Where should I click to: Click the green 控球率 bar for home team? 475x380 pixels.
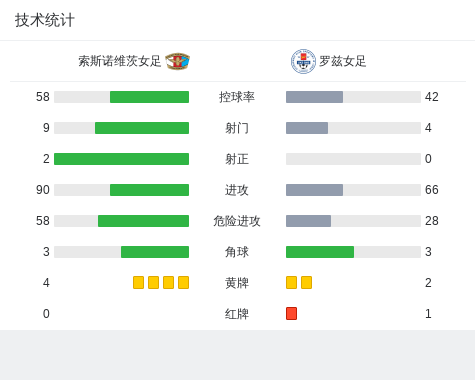click(149, 97)
